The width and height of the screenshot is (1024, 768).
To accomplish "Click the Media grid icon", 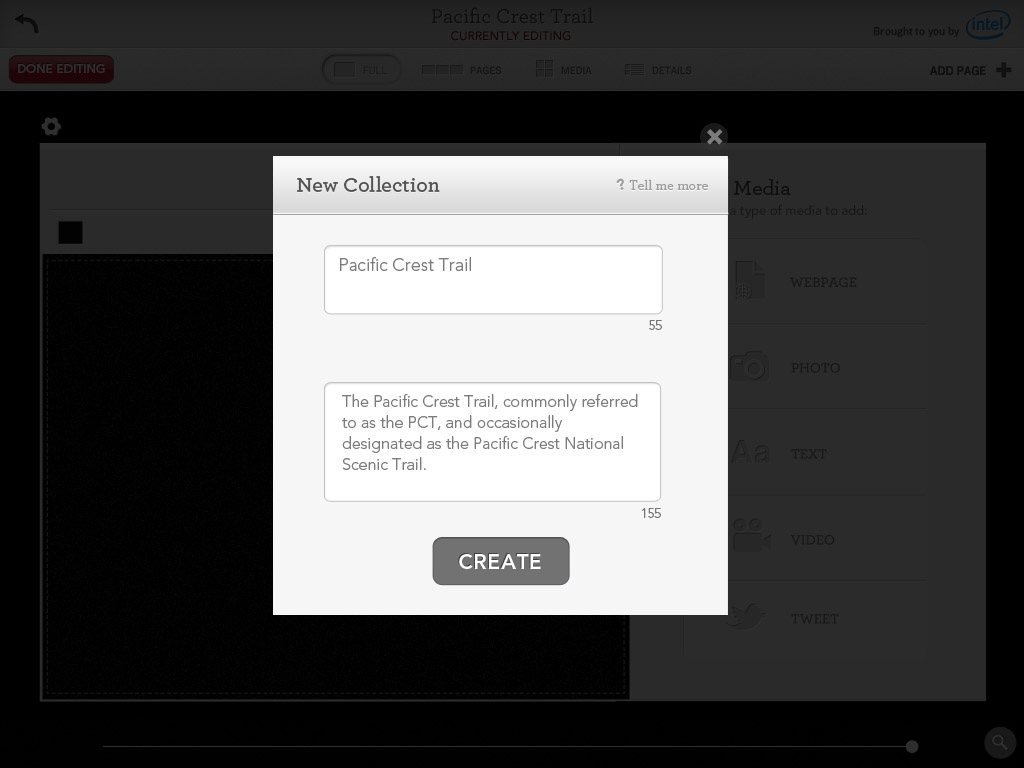I will click(544, 69).
